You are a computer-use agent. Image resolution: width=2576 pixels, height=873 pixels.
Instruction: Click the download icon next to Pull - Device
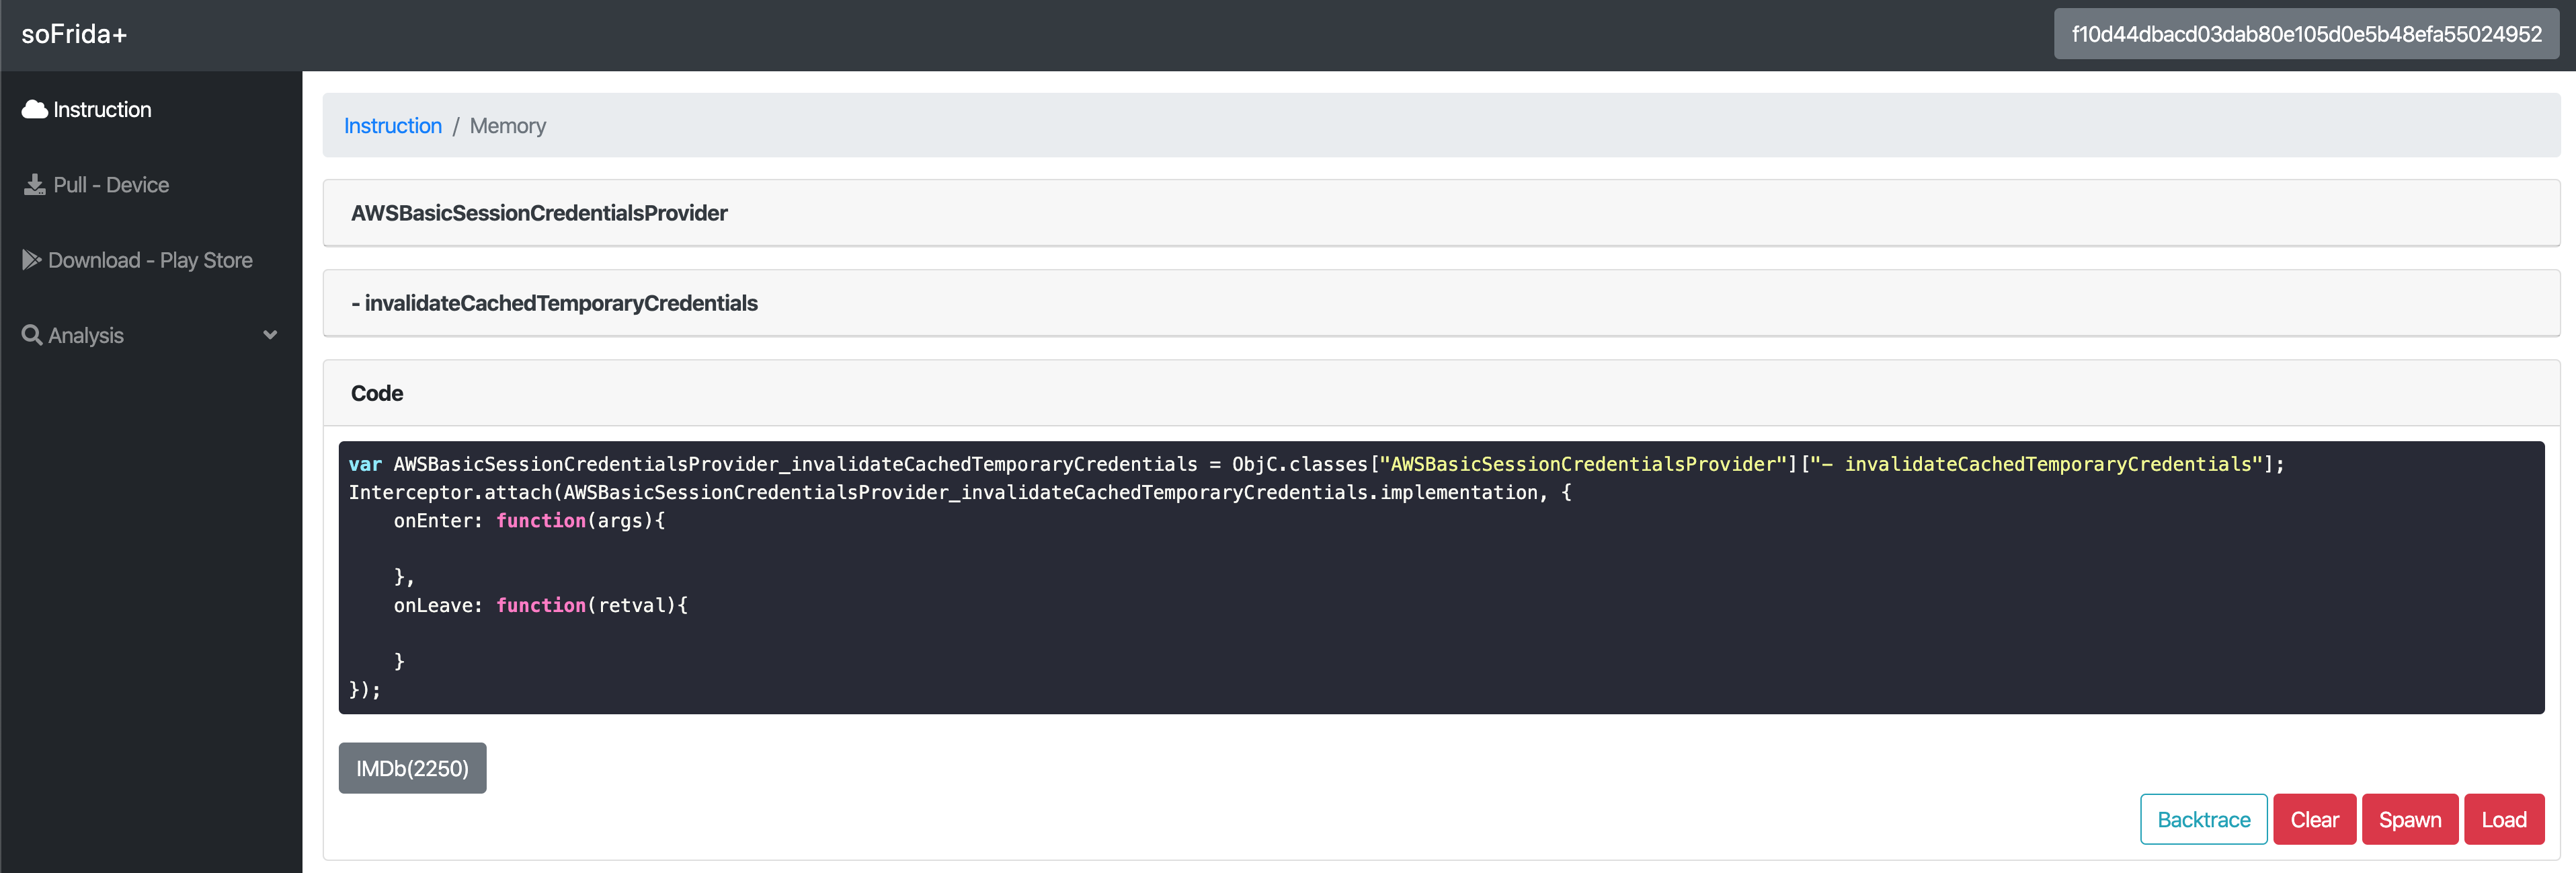pos(35,185)
